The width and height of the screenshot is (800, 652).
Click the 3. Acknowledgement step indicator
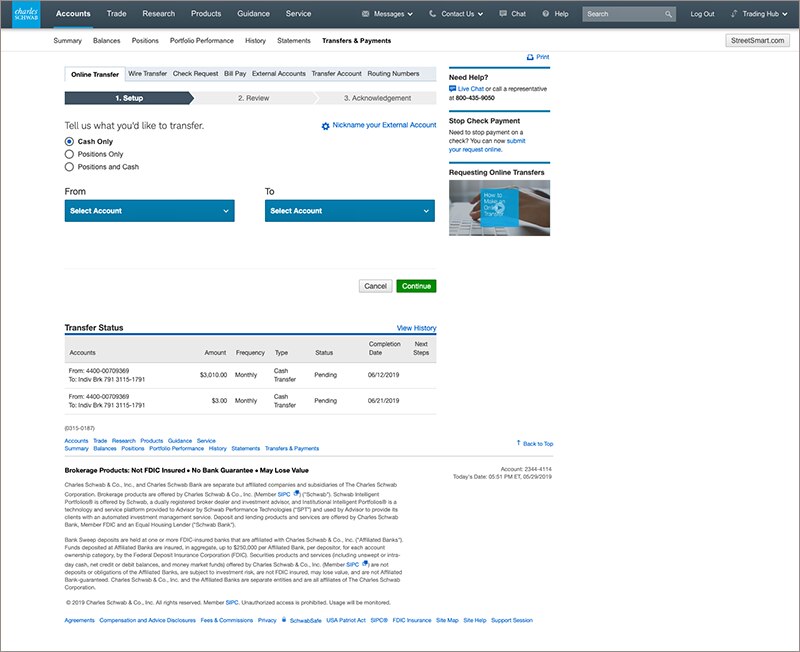[x=377, y=98]
